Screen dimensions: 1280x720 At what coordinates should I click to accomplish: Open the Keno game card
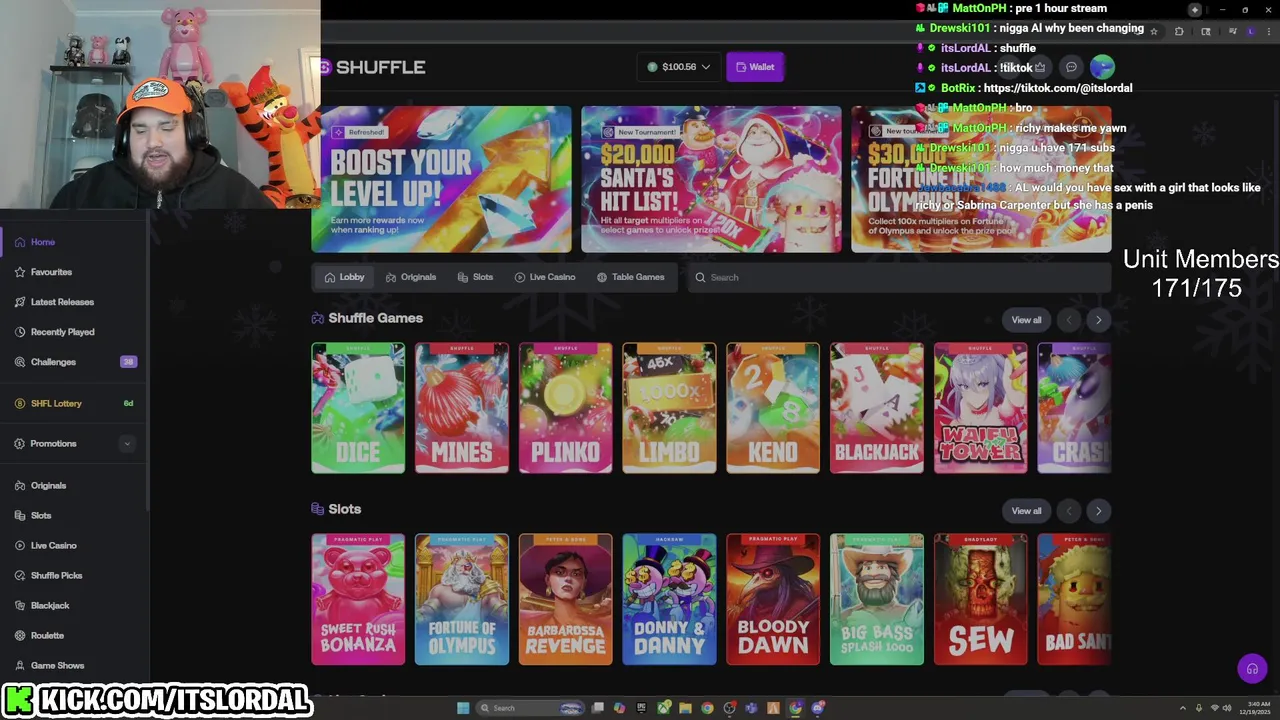[773, 408]
